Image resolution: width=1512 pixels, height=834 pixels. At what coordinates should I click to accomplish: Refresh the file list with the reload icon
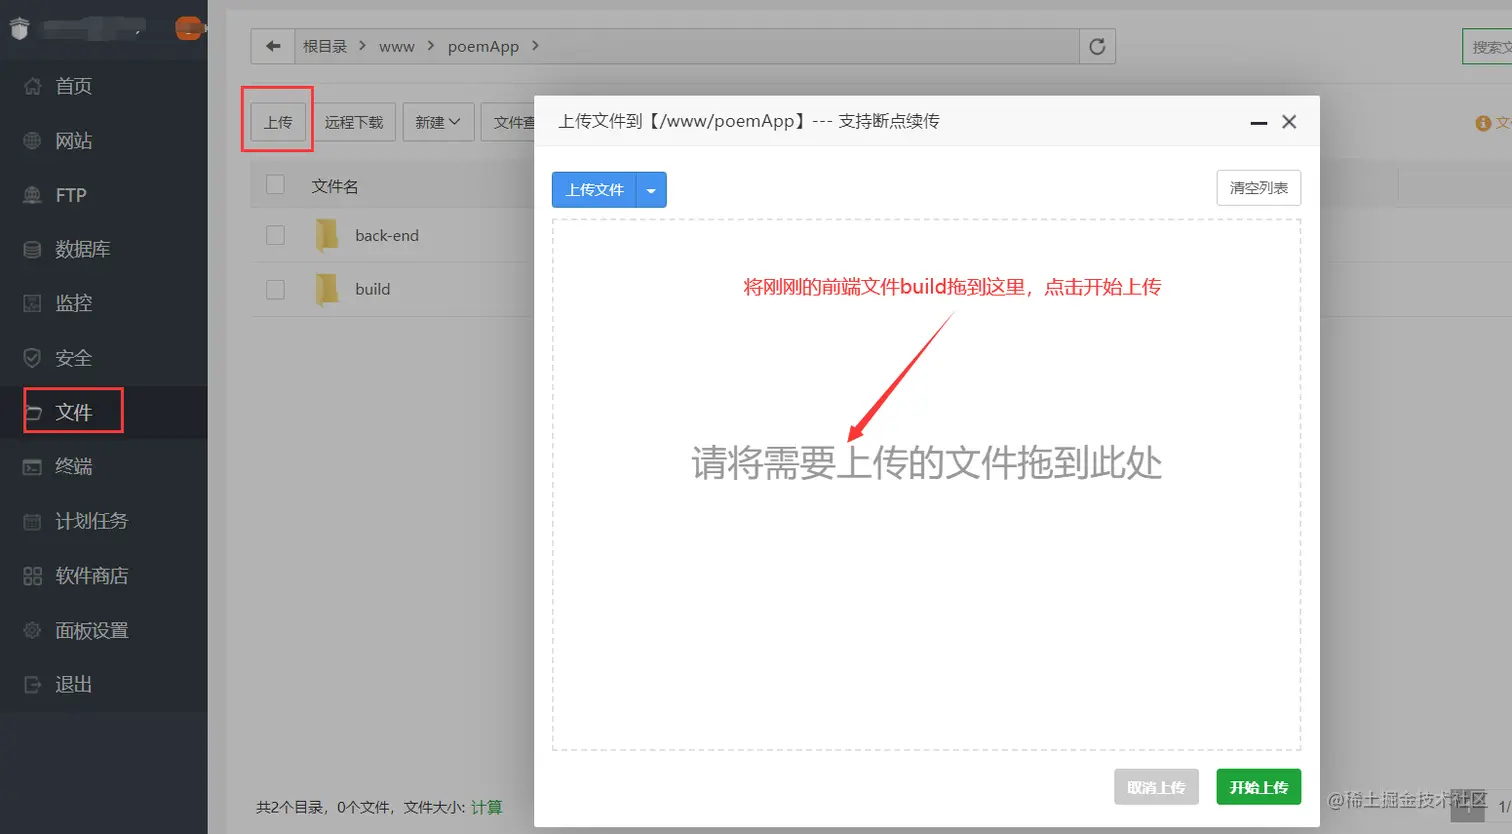tap(1097, 46)
